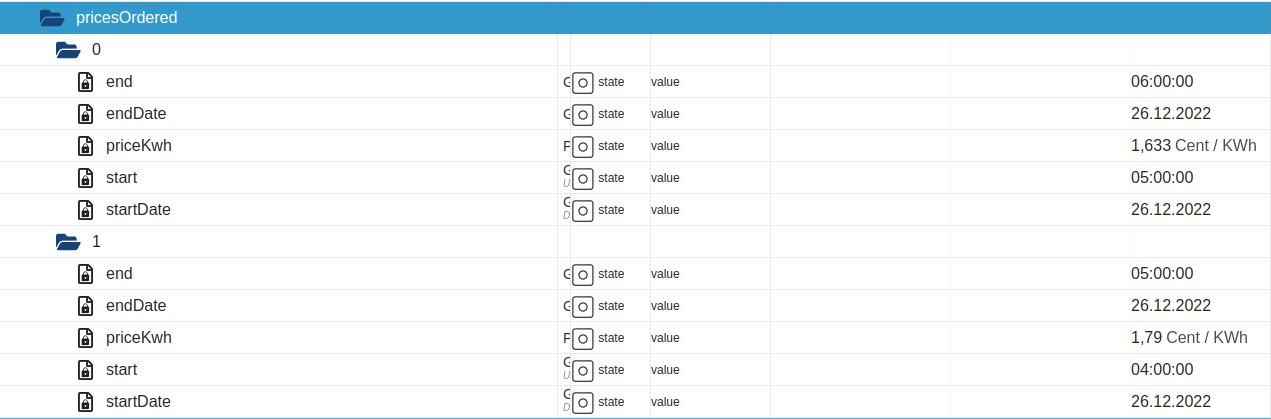Collapse the pricesOrdered folder
This screenshot has height=419, width=1271.
[x=51, y=17]
